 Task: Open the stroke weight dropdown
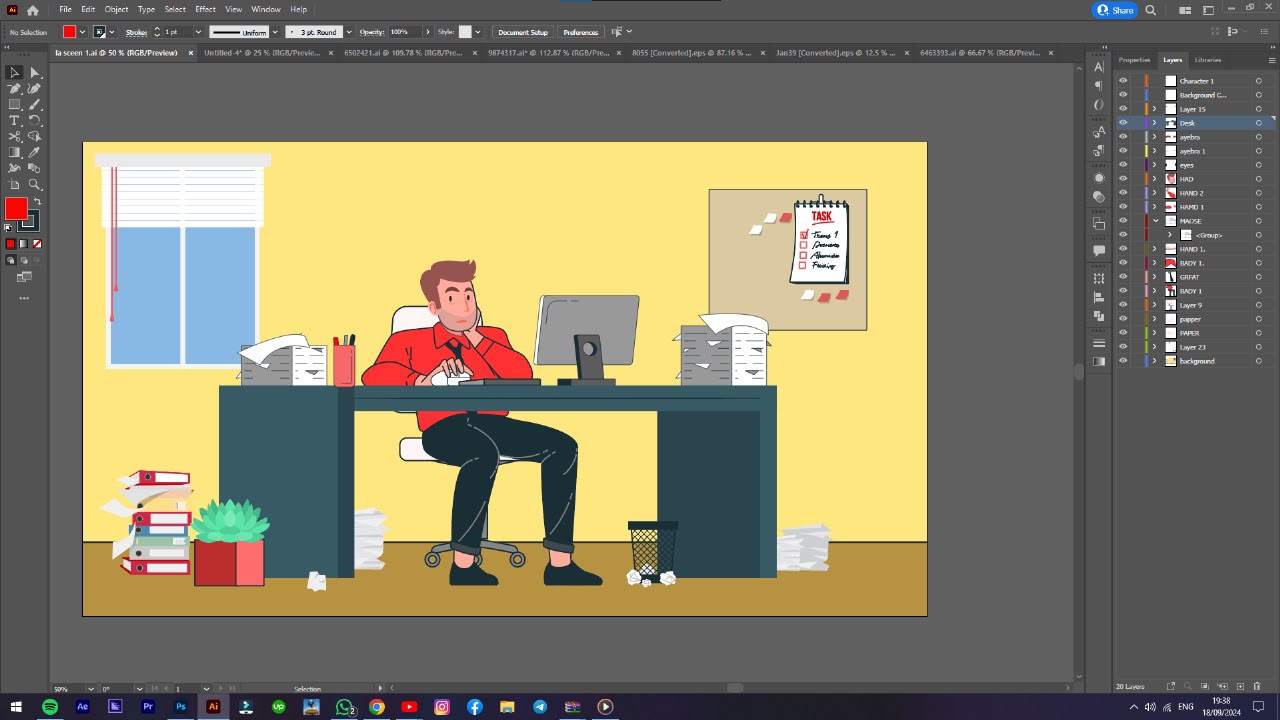tap(198, 32)
